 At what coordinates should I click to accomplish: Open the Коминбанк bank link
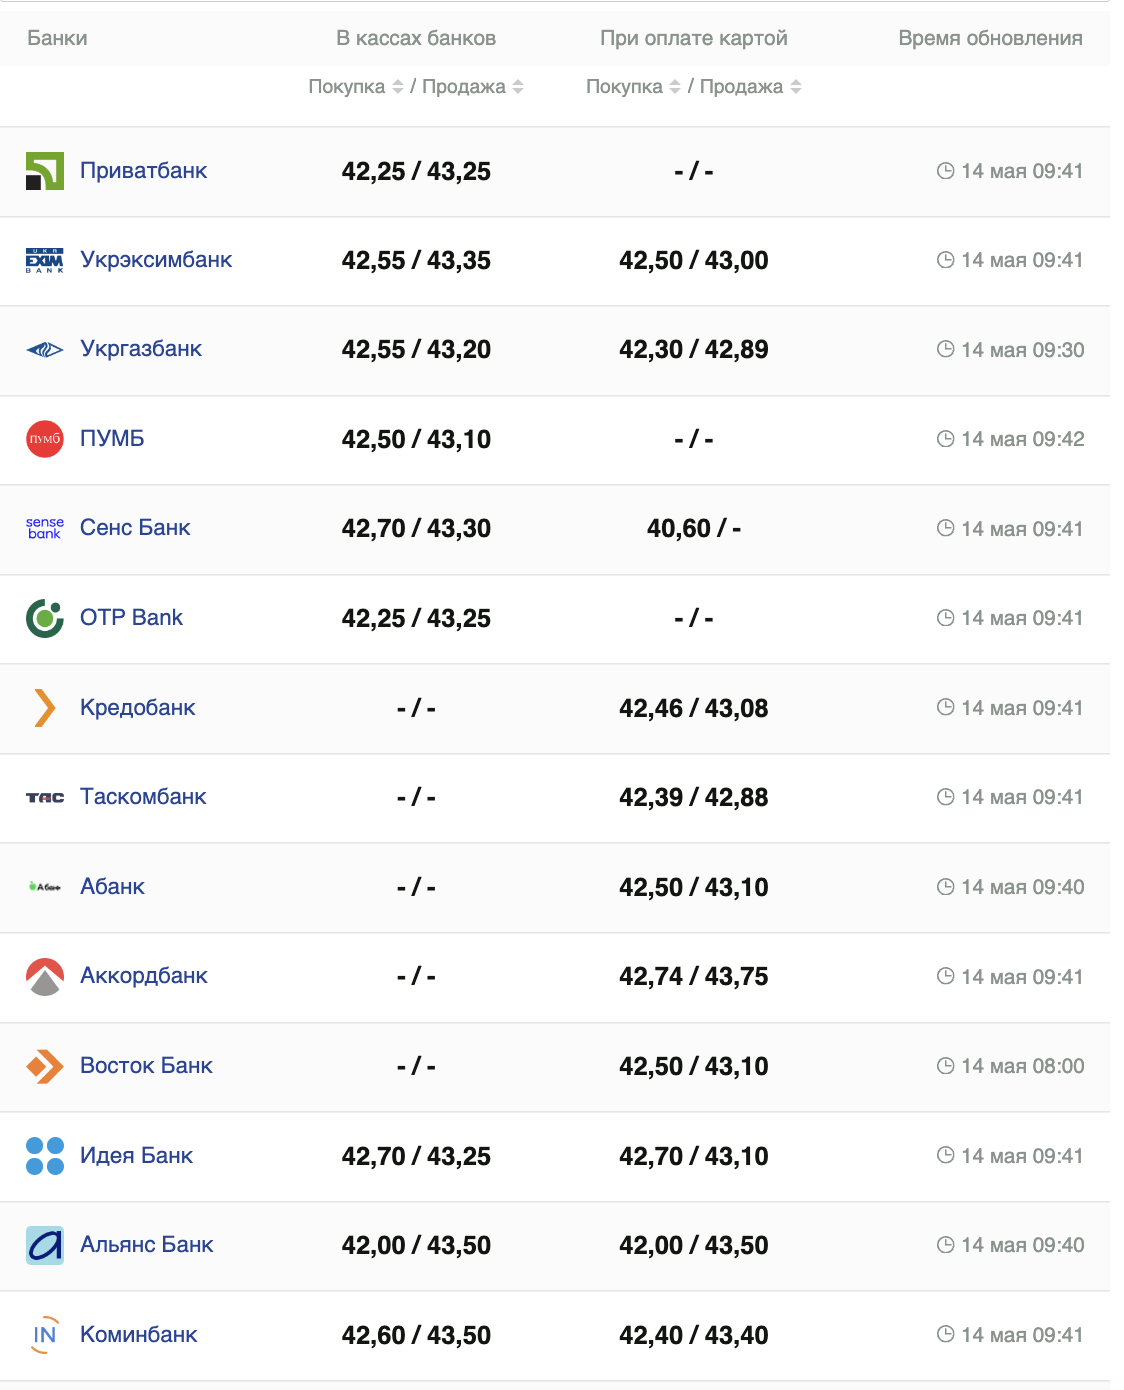pos(139,1335)
